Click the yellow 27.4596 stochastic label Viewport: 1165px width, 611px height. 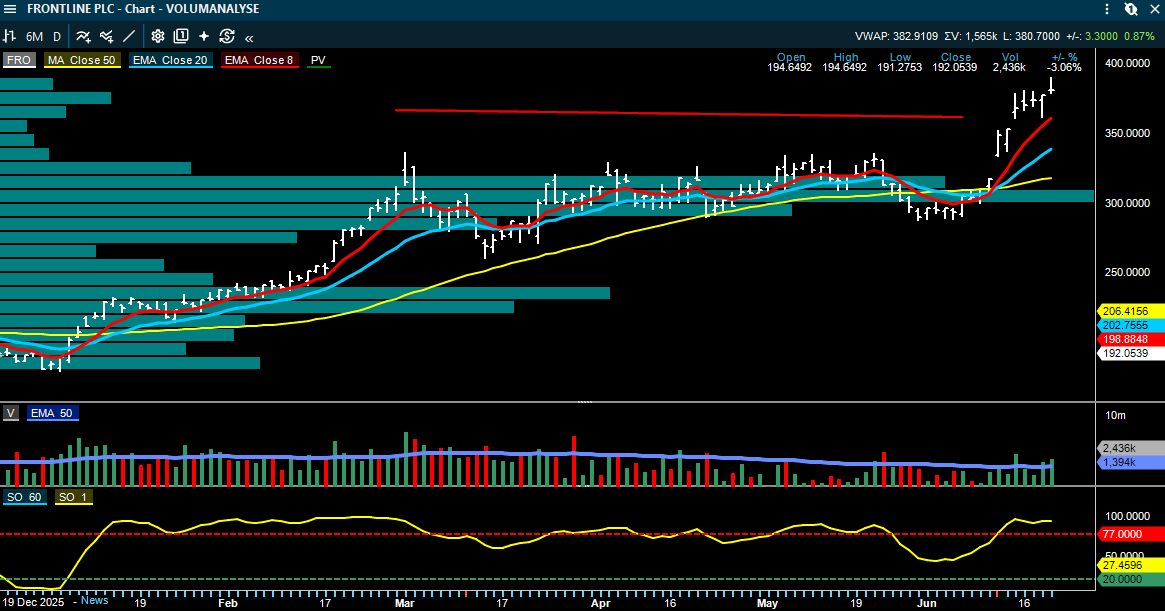[x=1130, y=566]
